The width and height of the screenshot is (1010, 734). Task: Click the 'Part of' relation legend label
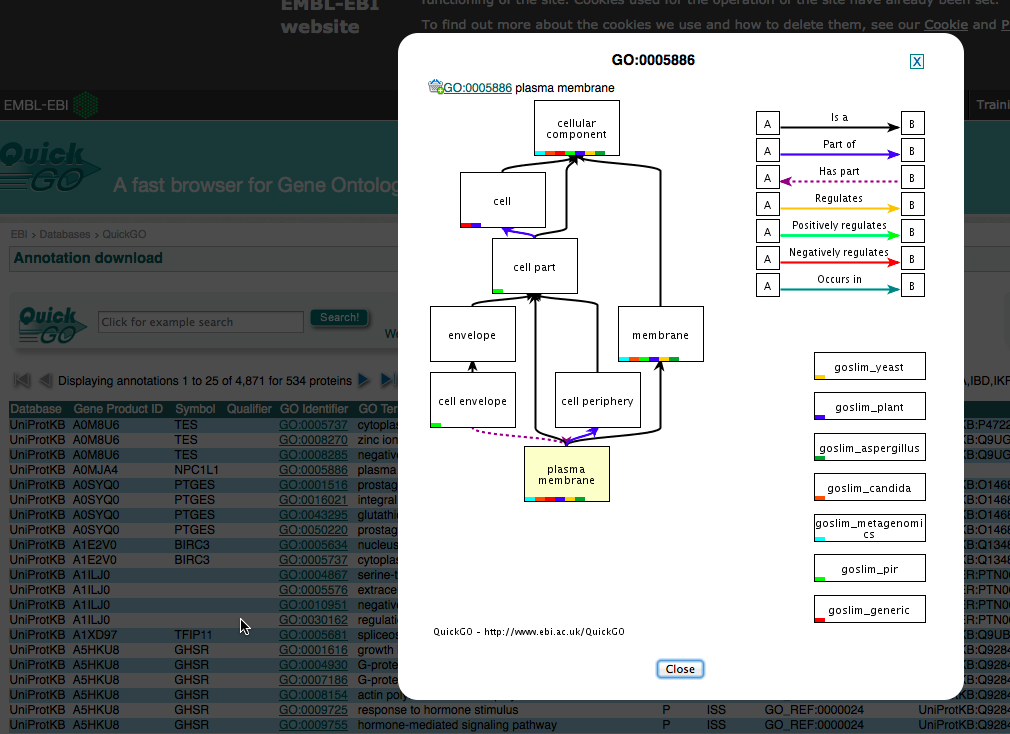pos(839,144)
